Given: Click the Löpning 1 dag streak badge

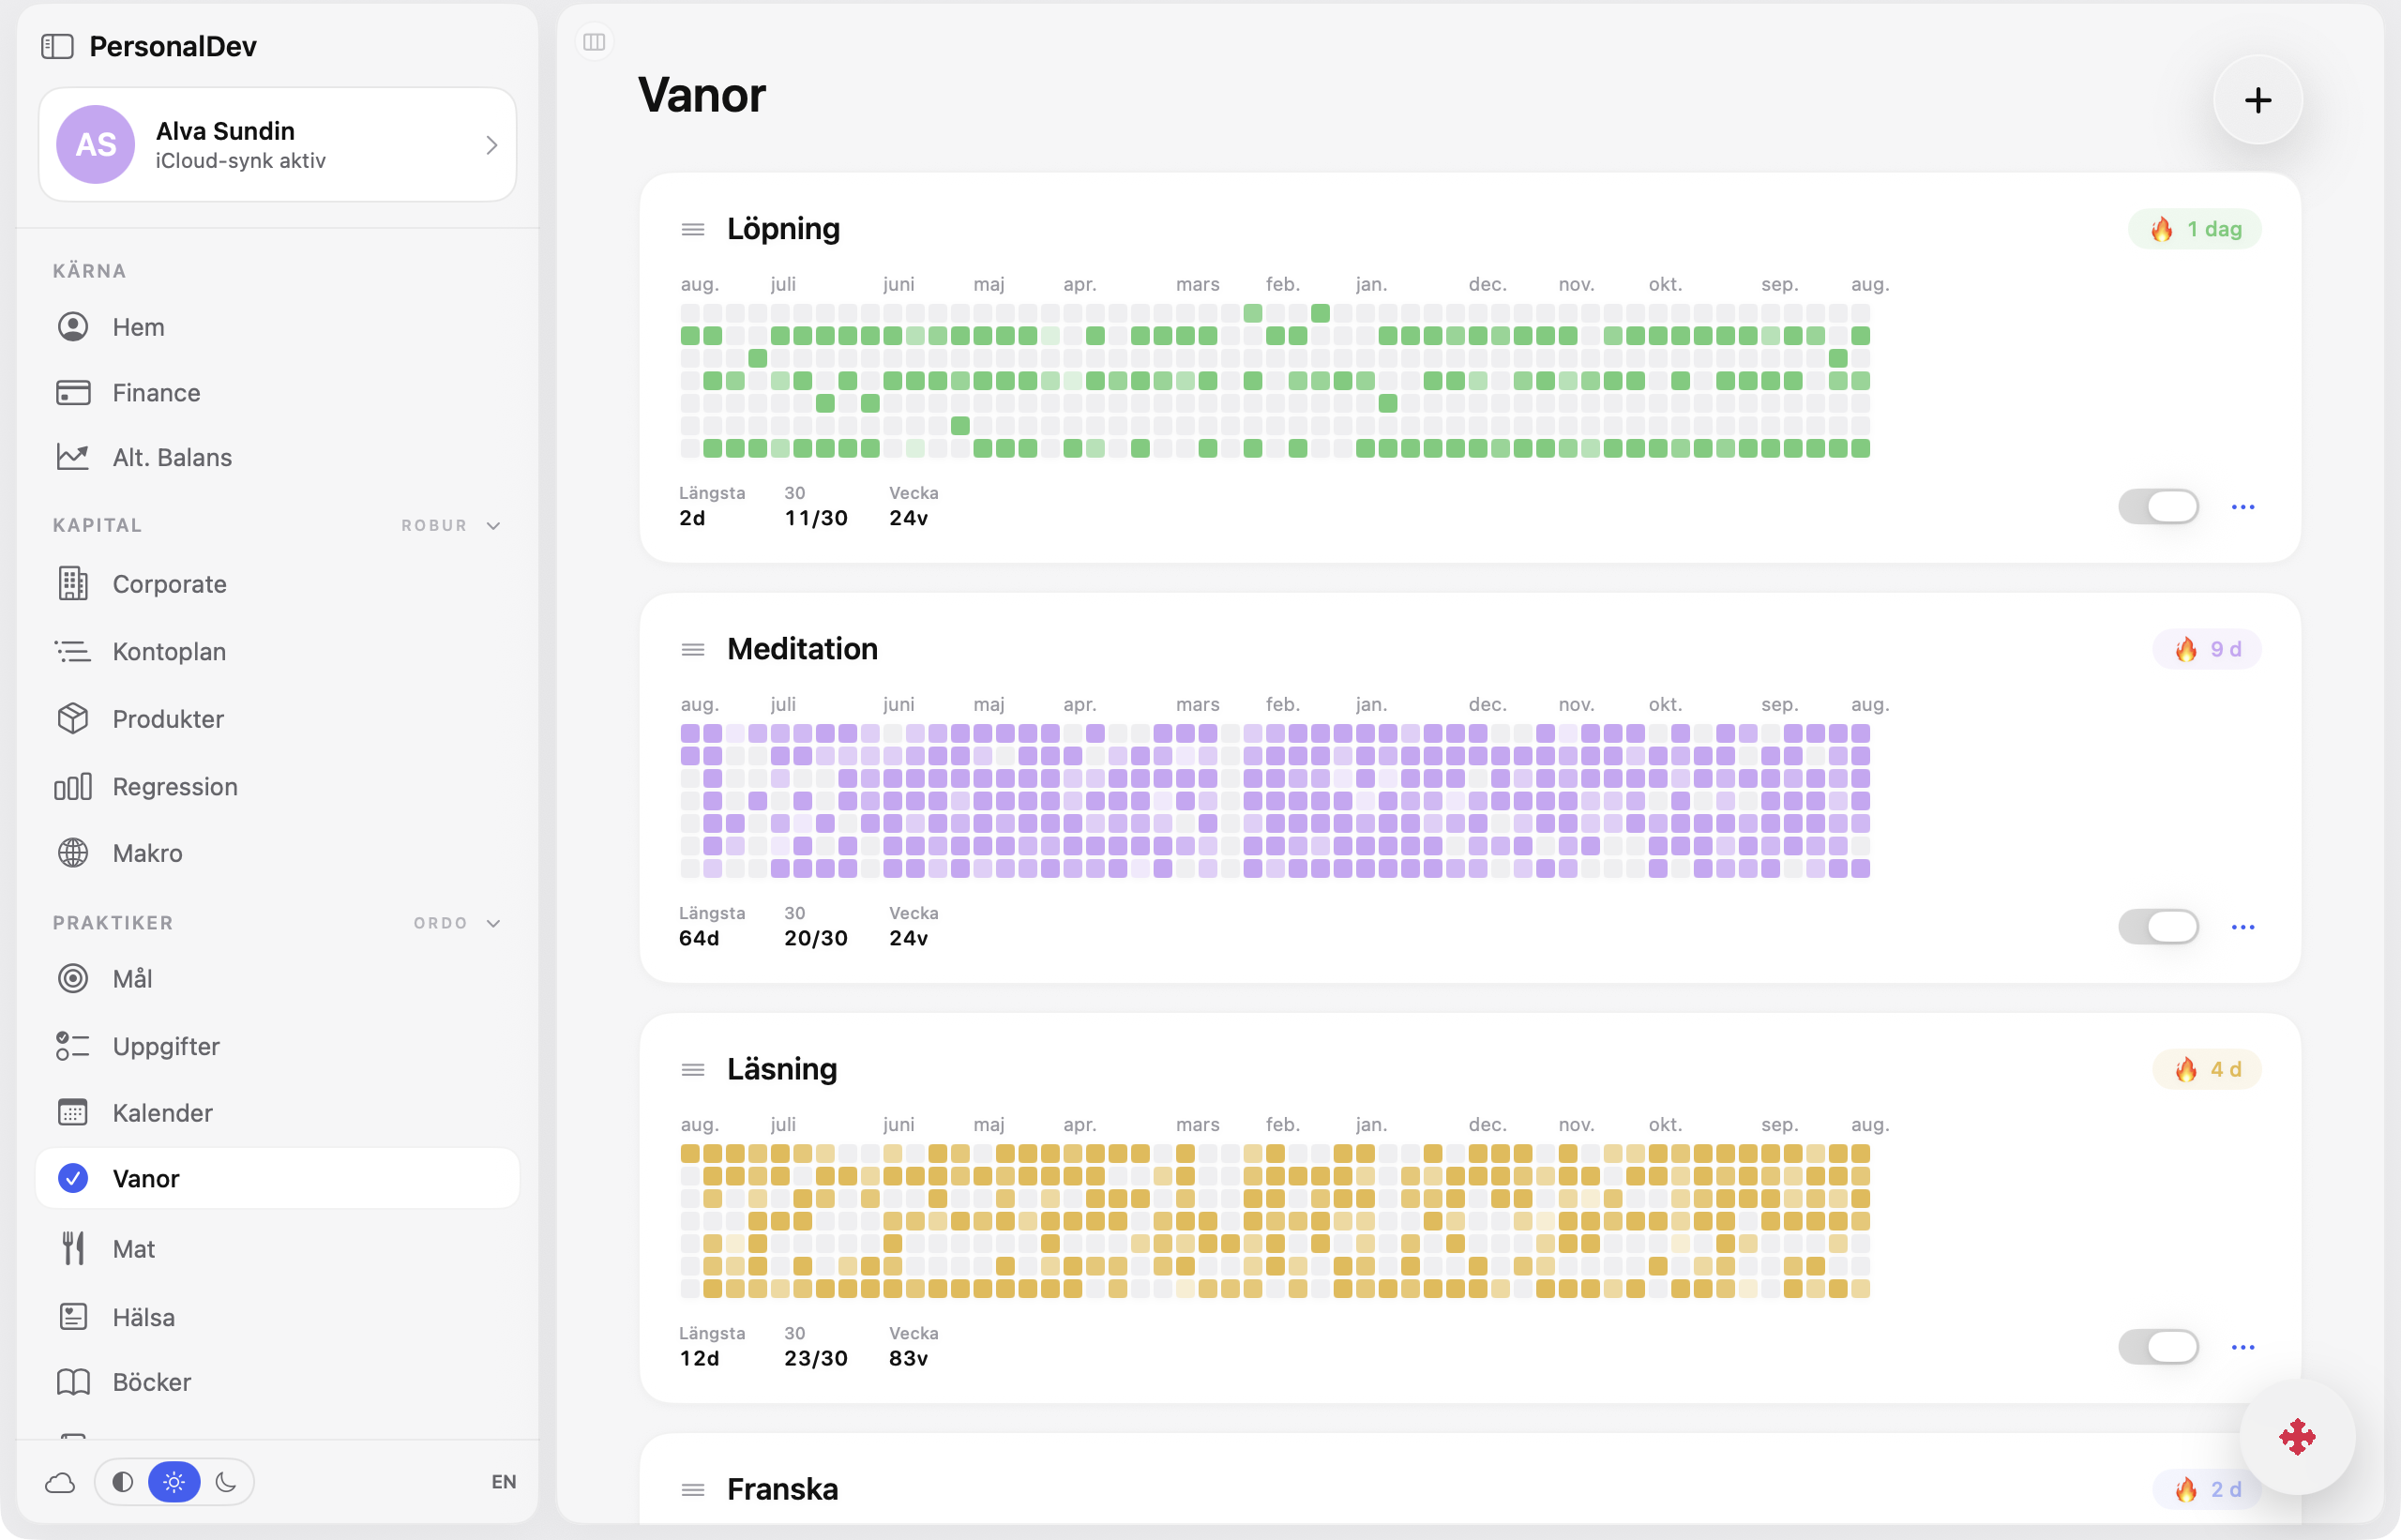Looking at the screenshot, I should (x=2193, y=229).
